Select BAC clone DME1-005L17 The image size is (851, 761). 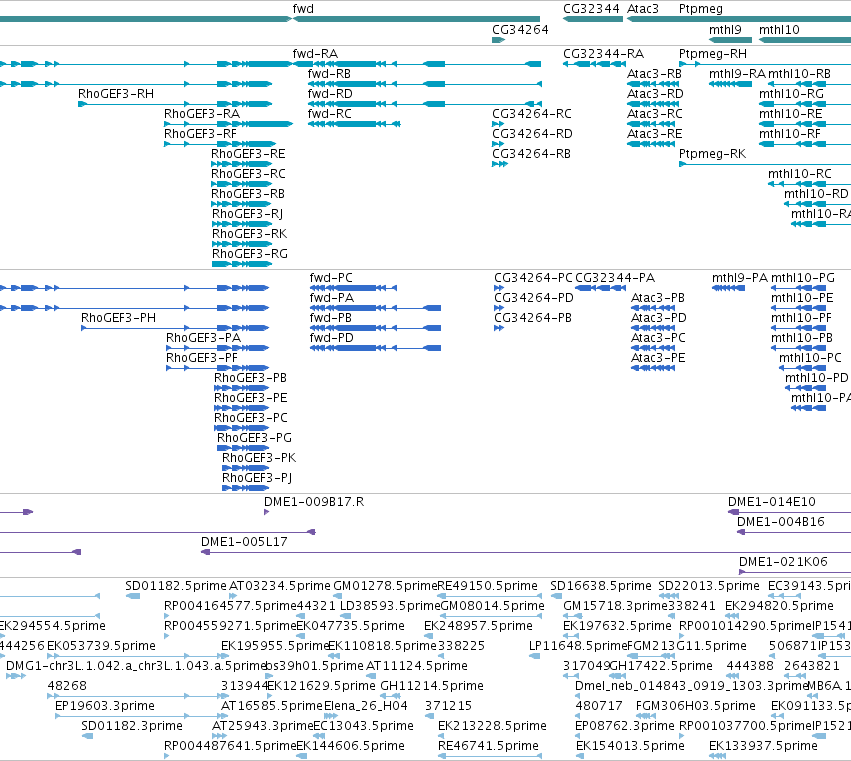click(526, 553)
